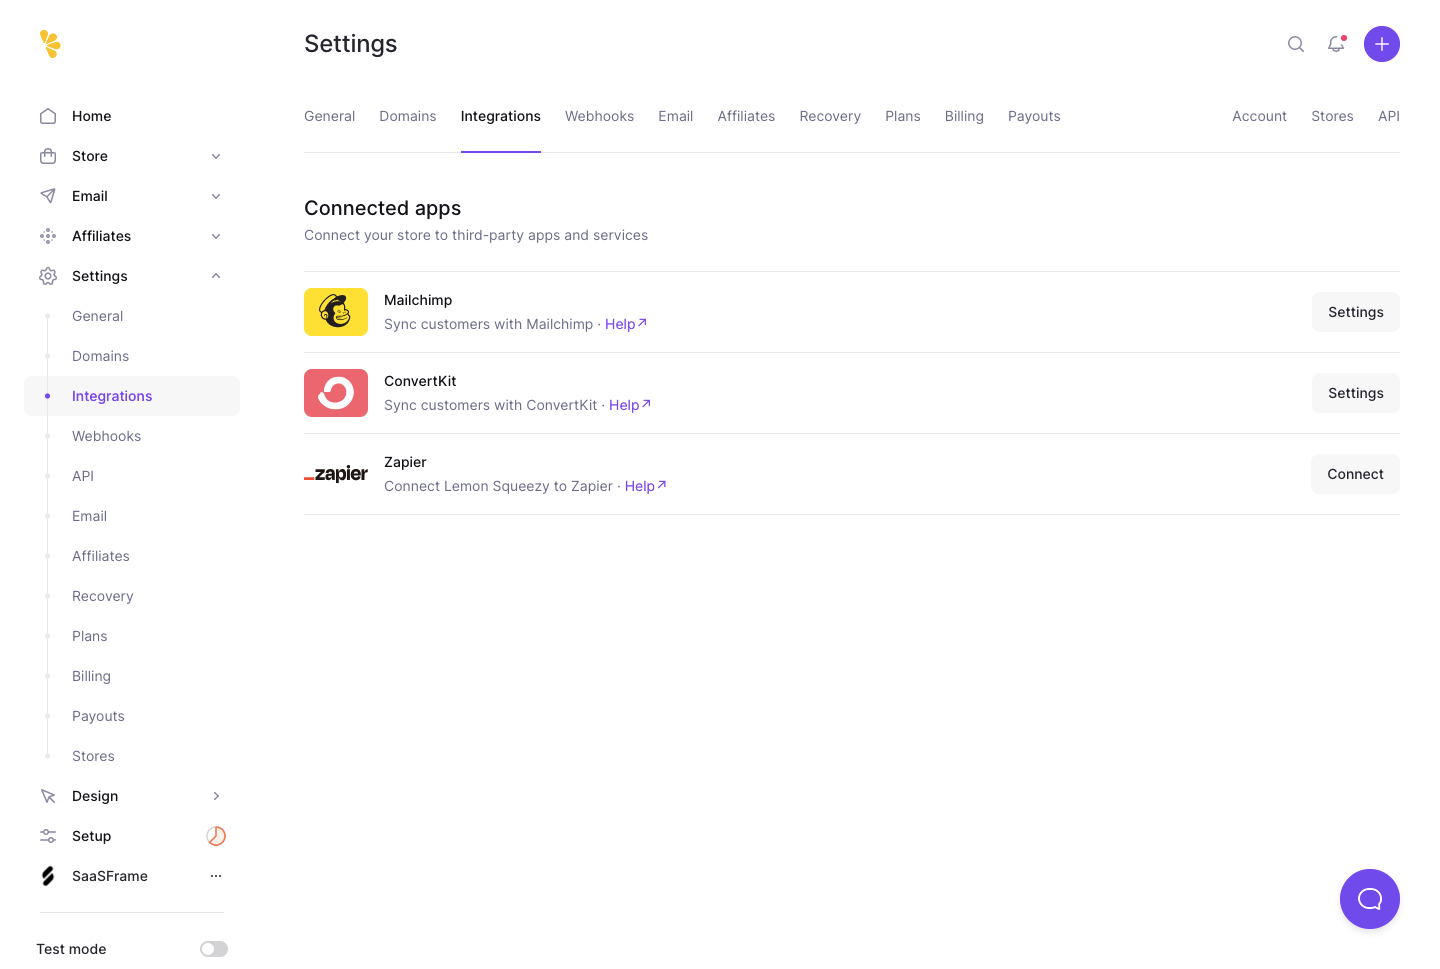Click the Setup sliders icon
Screen dimensions: 1440x969
[x=48, y=836]
